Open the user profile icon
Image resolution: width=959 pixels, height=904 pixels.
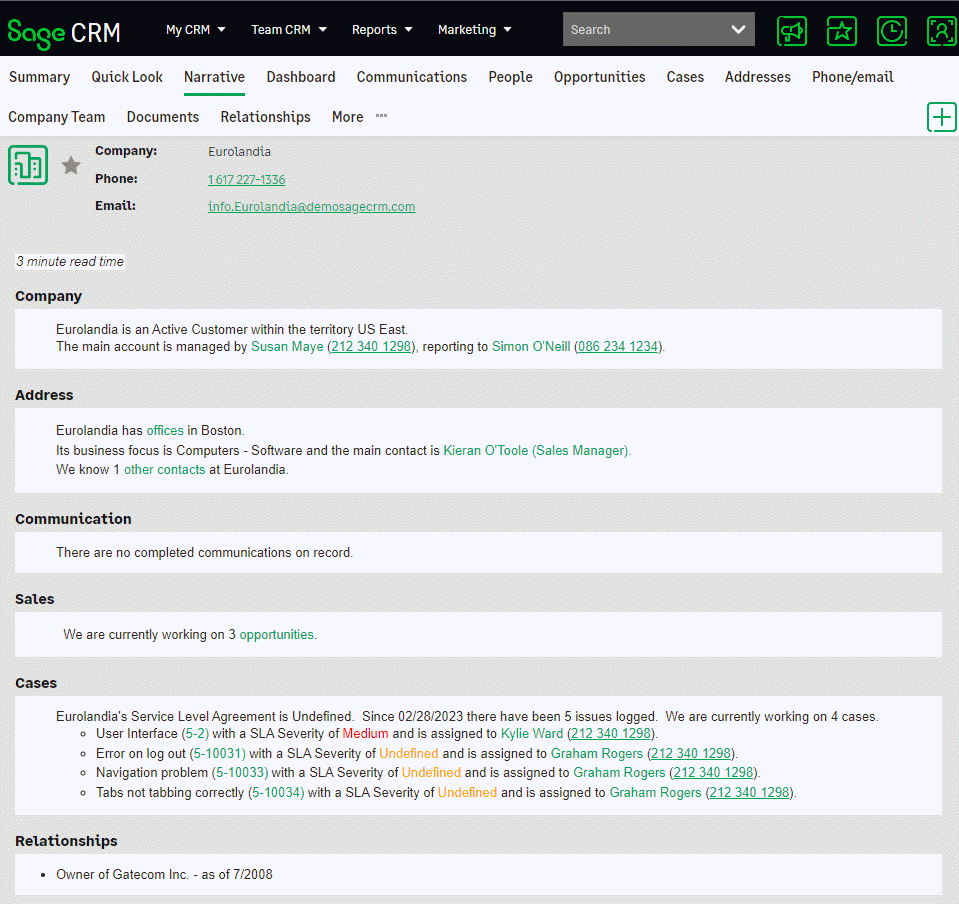[942, 31]
